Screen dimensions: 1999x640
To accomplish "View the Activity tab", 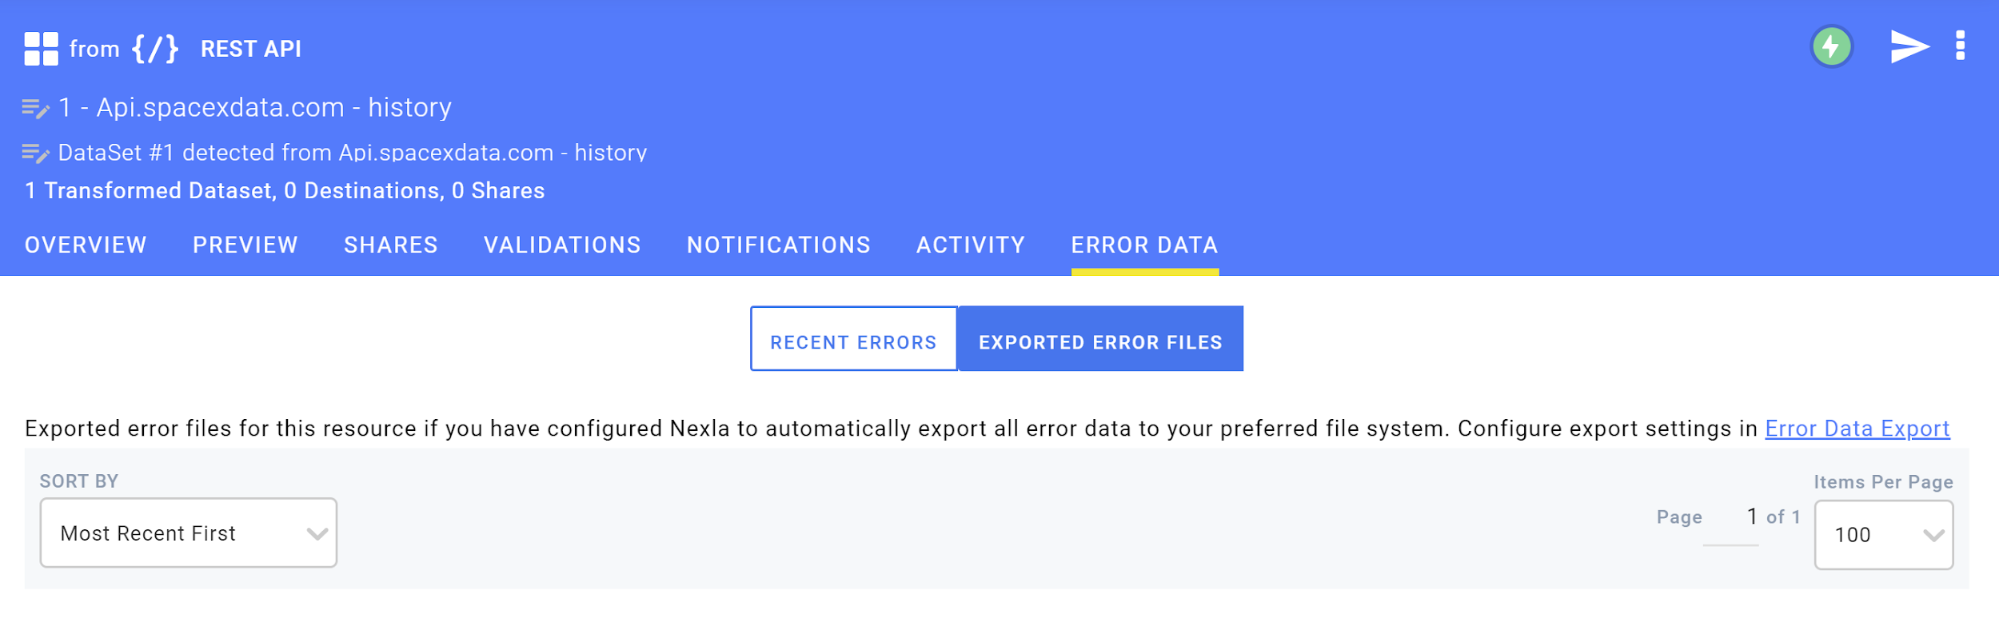I will [970, 245].
